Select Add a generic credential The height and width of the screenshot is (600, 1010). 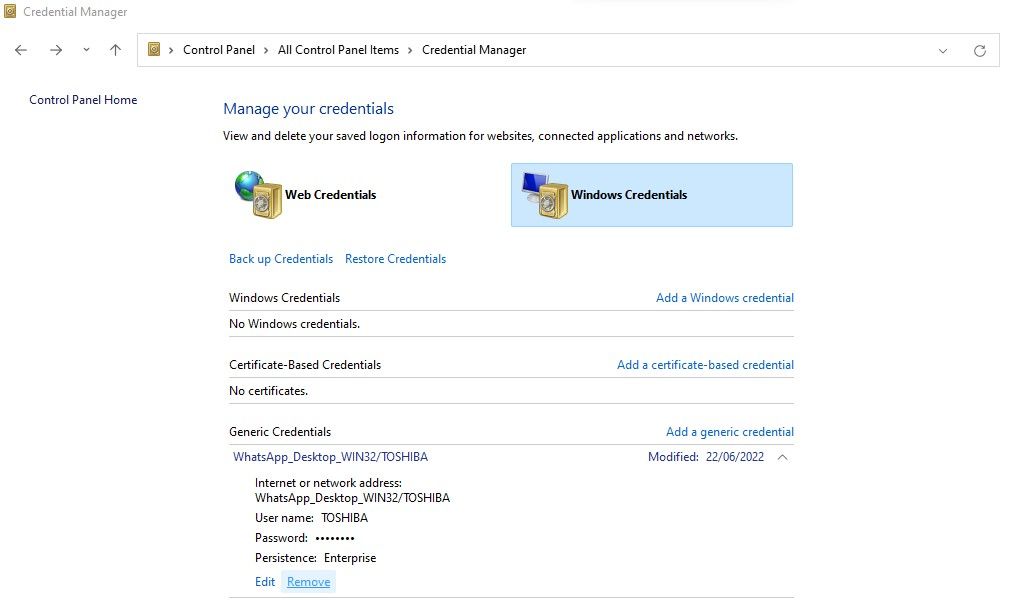pos(729,431)
